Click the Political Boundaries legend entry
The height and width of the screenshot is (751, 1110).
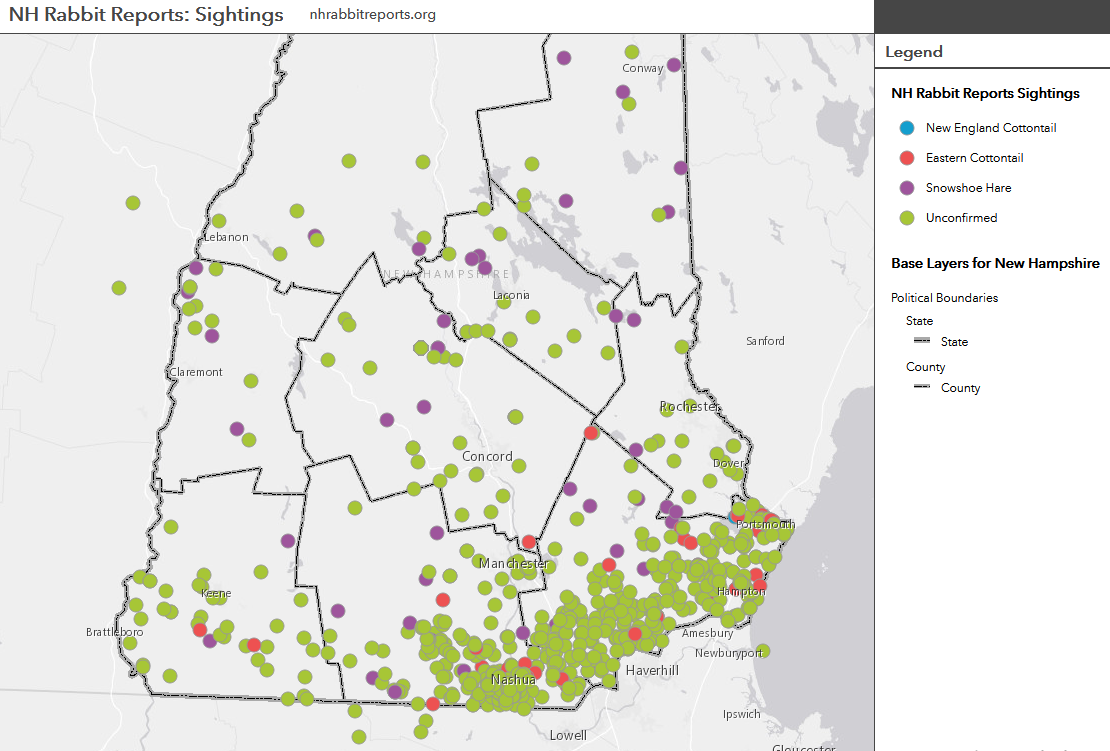[x=944, y=298]
